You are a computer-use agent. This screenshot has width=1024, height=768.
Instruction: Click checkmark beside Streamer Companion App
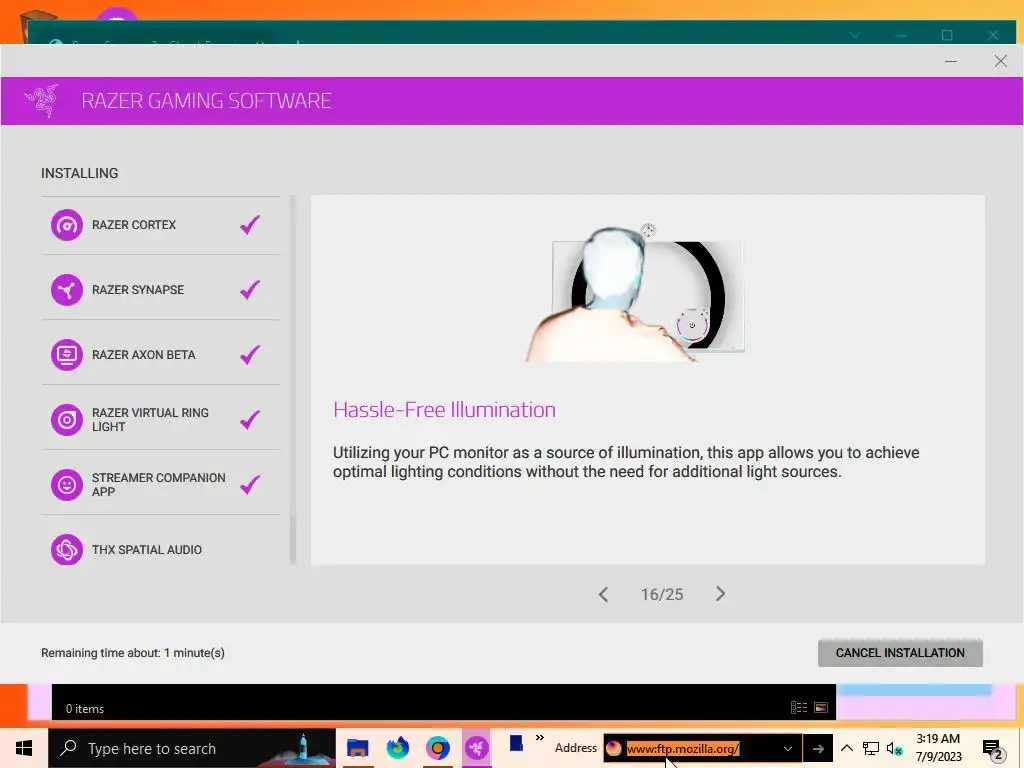[x=250, y=485]
